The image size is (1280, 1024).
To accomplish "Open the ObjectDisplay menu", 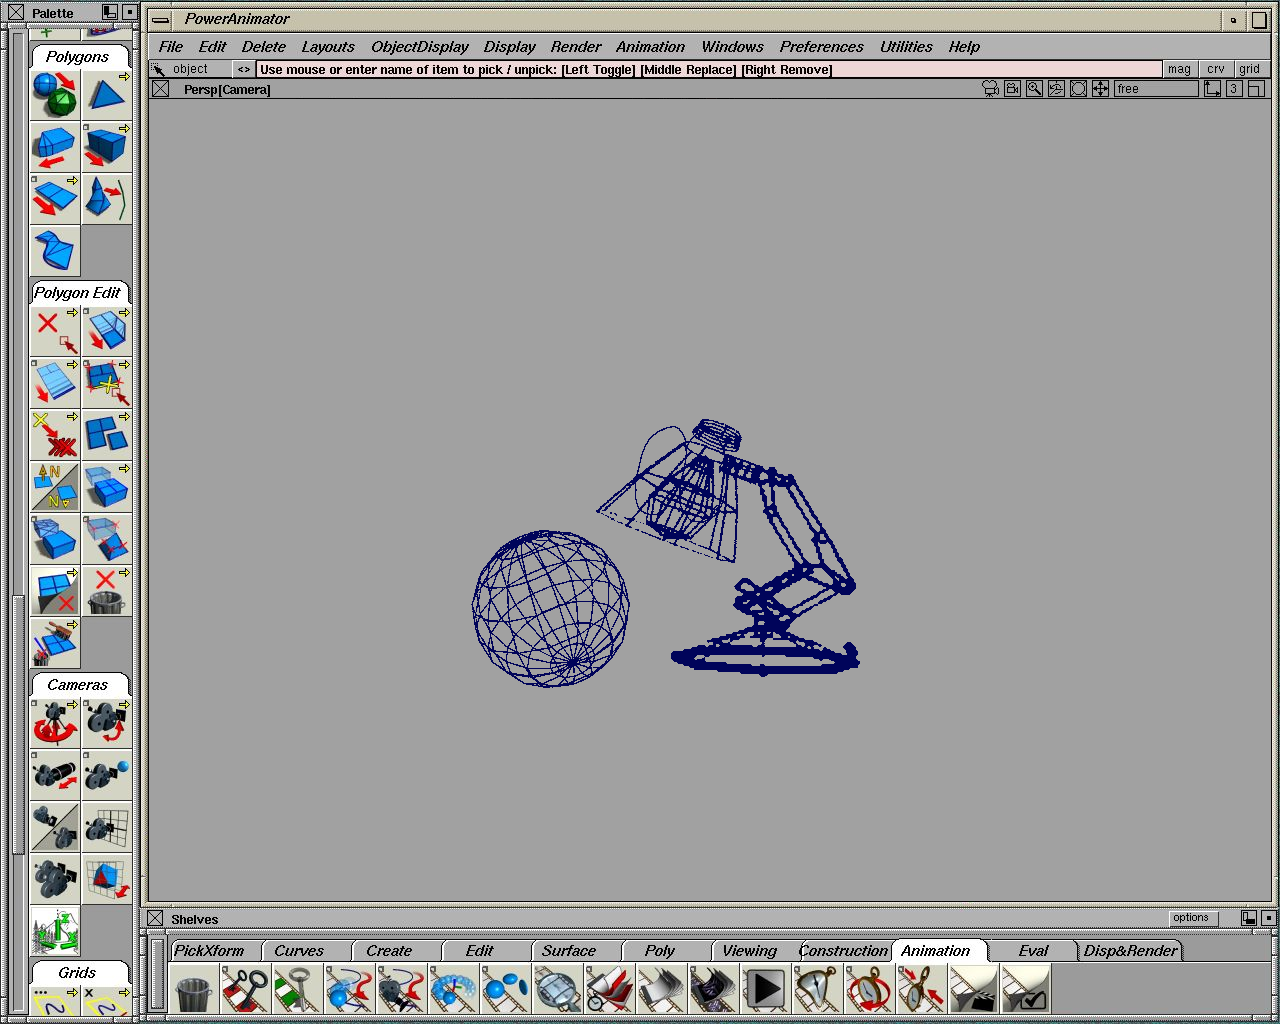I will (x=420, y=47).
